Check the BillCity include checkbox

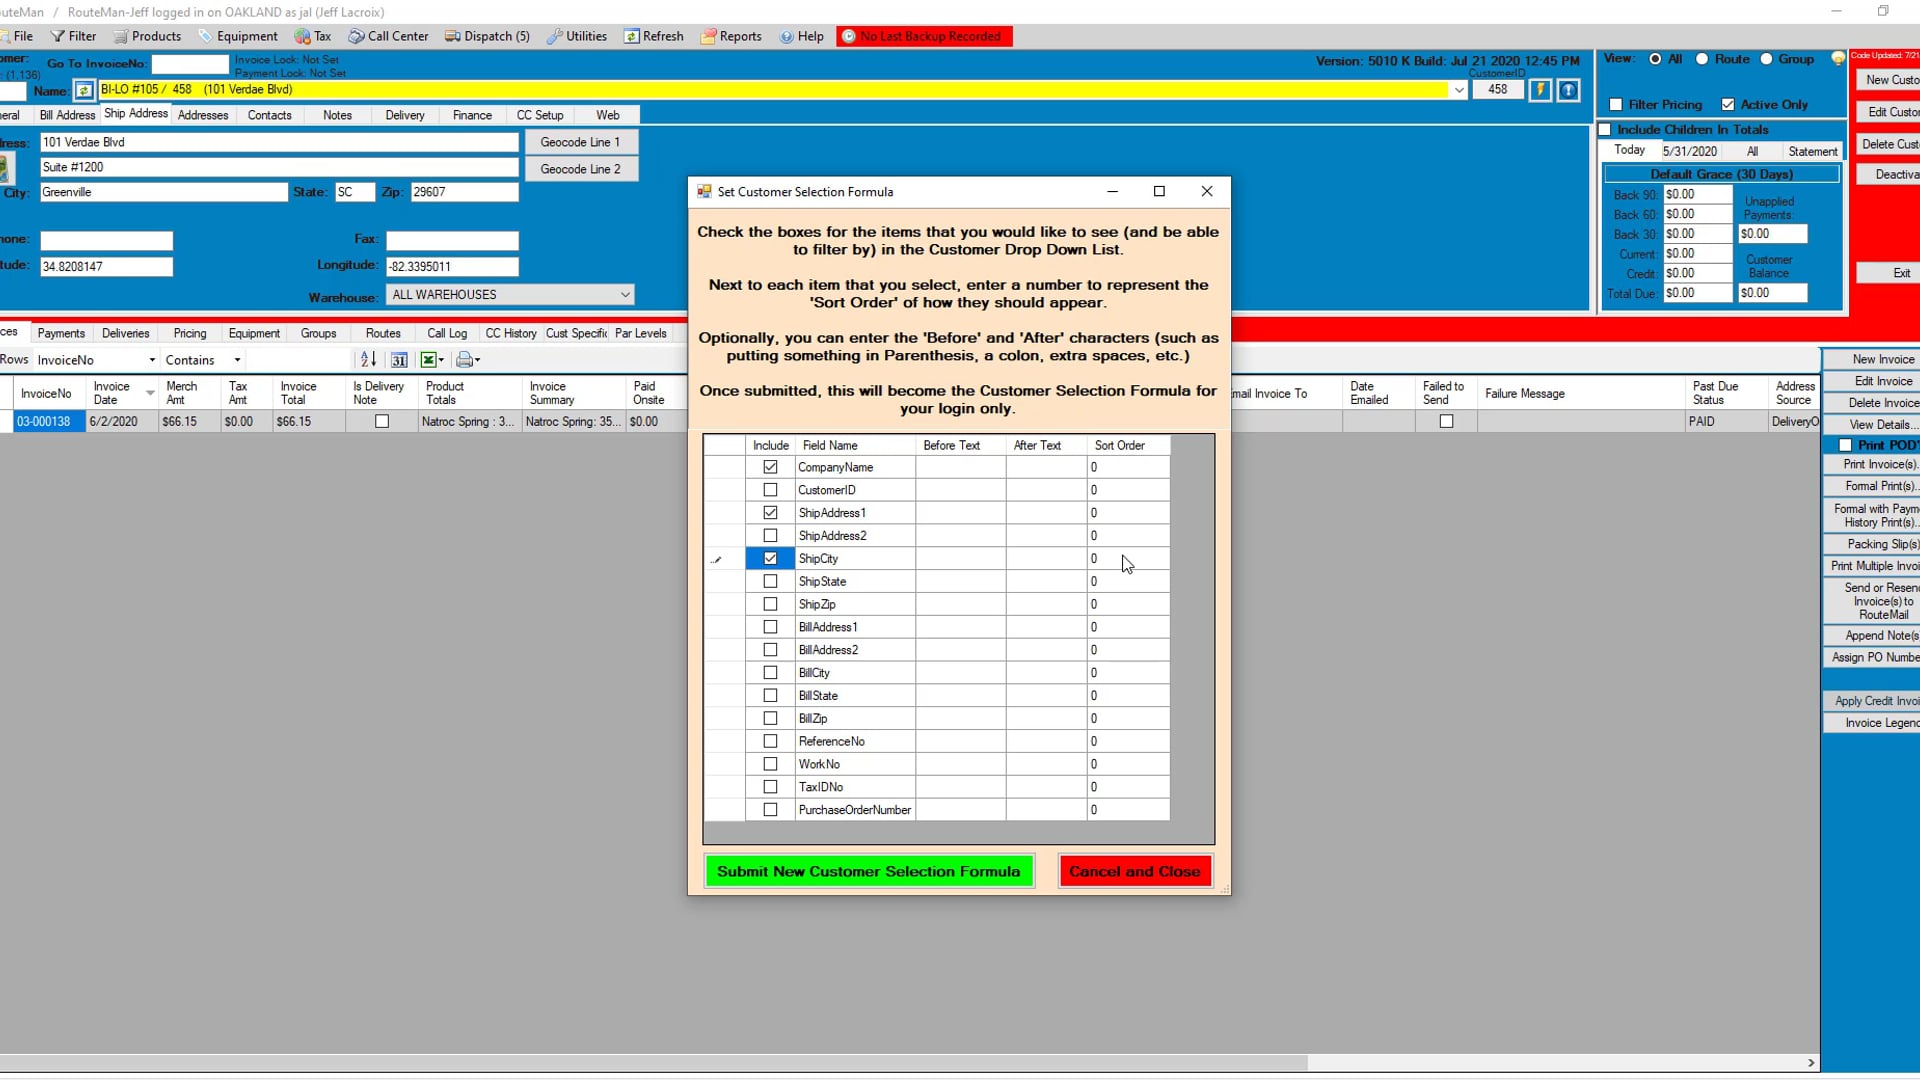click(770, 673)
